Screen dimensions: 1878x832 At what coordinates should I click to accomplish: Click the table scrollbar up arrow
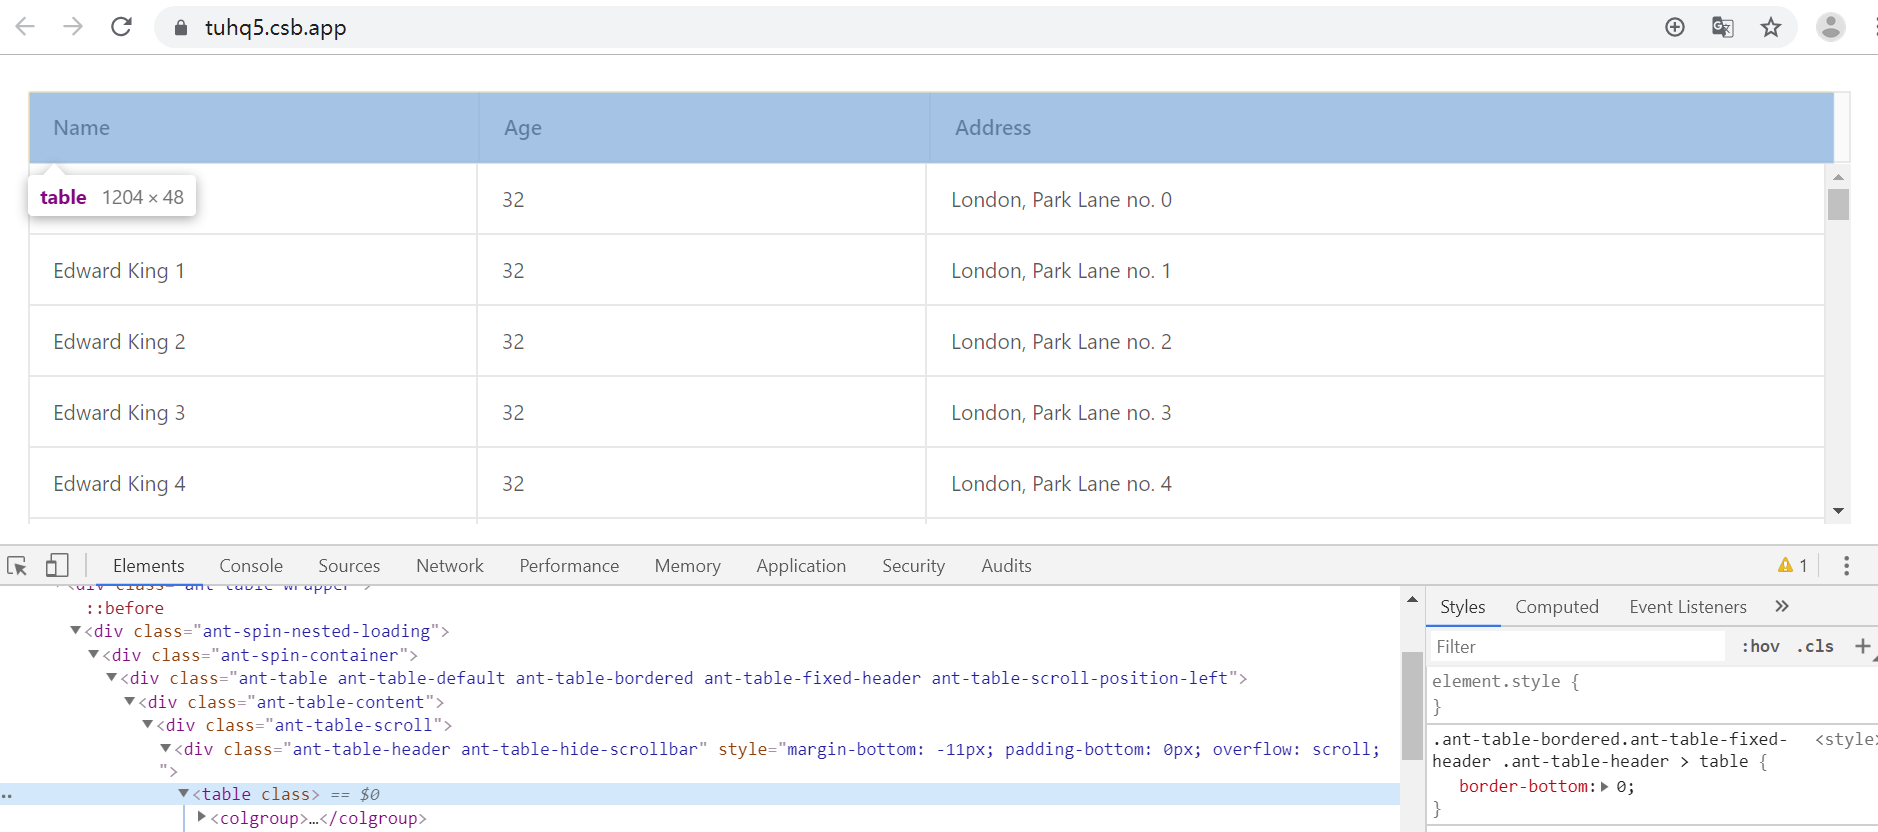point(1838,177)
